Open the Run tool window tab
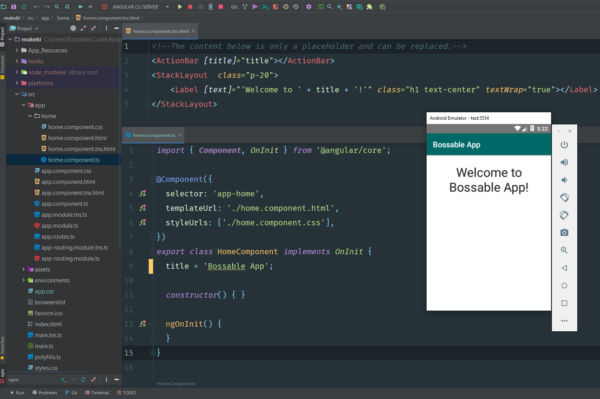Viewport: 600px width, 399px height. coord(17,392)
